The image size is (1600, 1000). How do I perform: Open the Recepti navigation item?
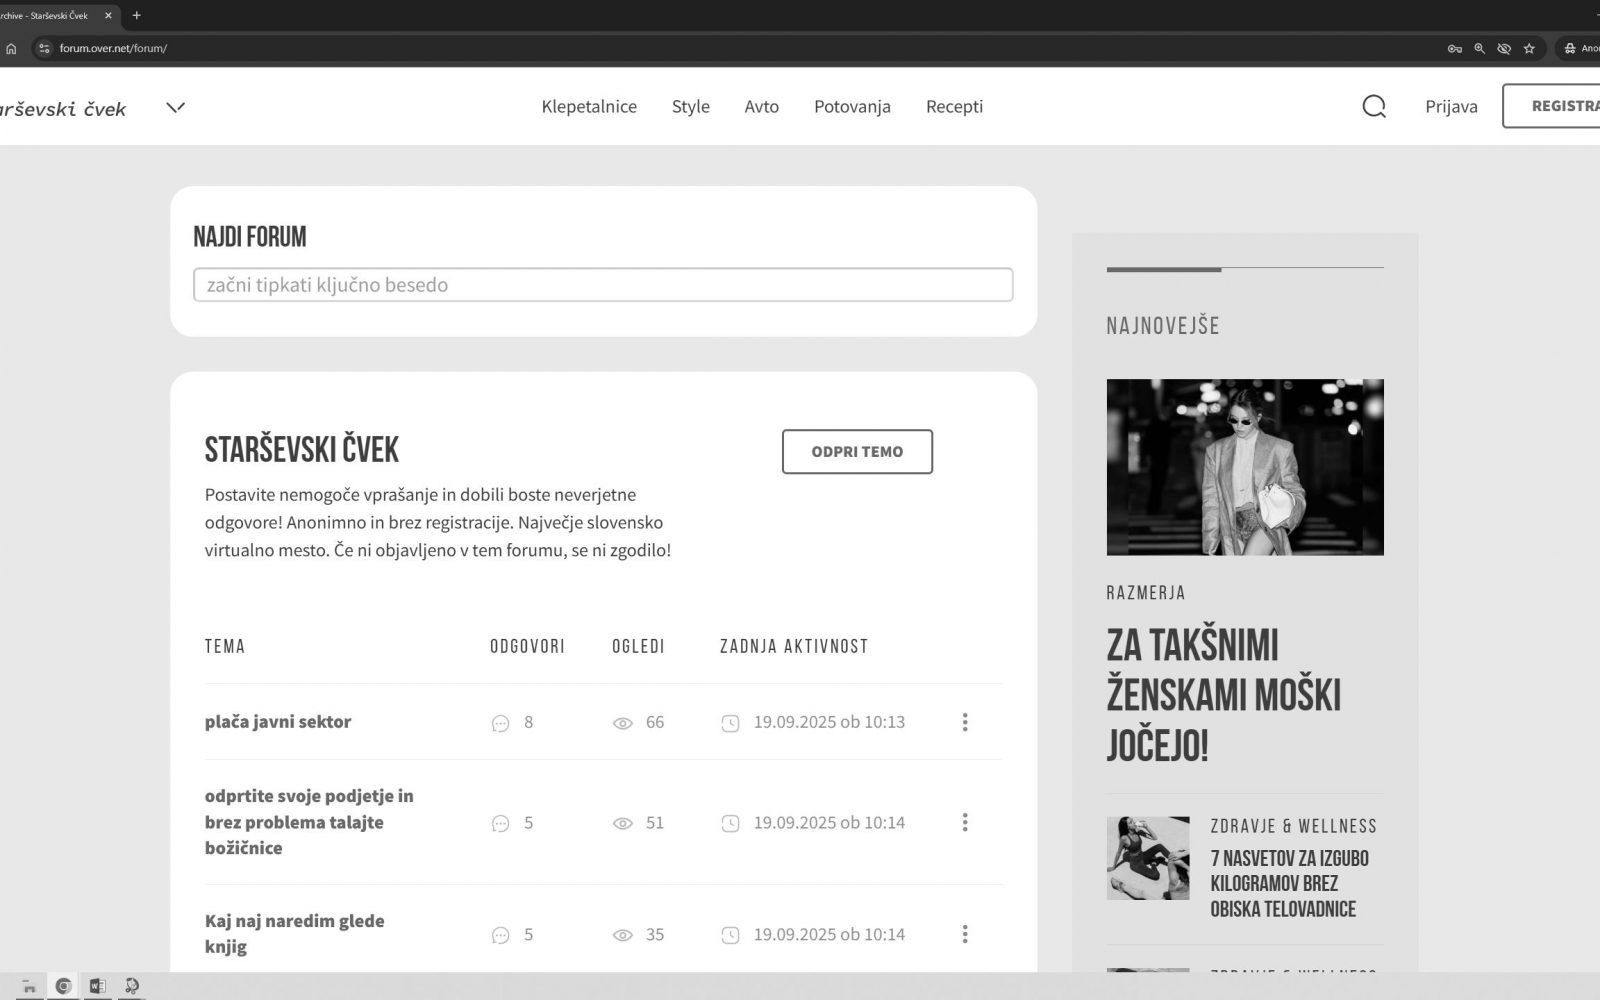(954, 106)
